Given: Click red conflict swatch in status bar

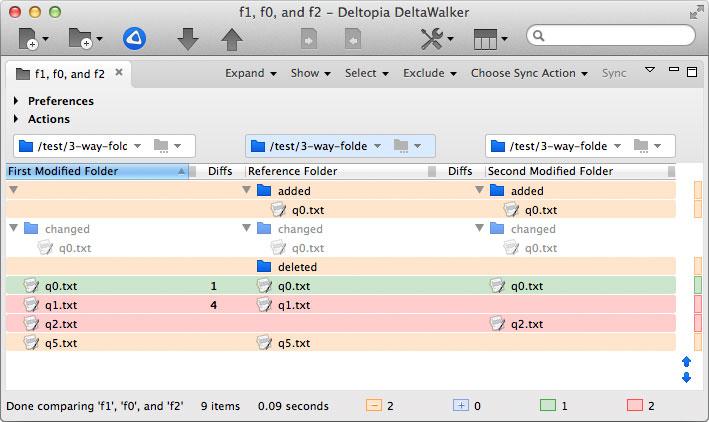Looking at the screenshot, I should (x=634, y=405).
